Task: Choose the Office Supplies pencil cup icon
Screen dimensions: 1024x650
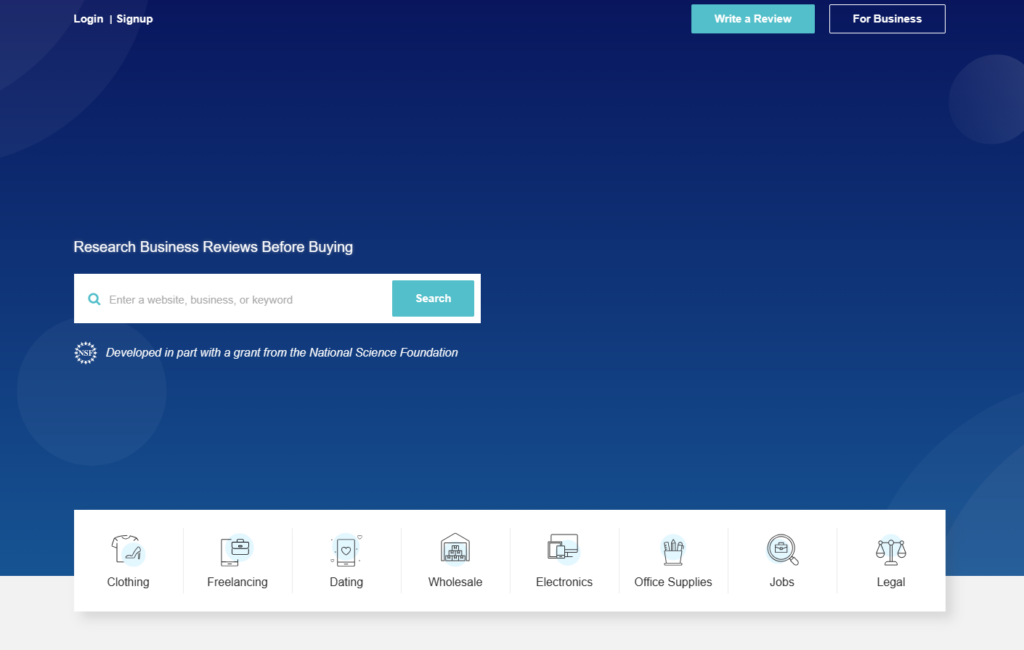Action: tap(672, 551)
